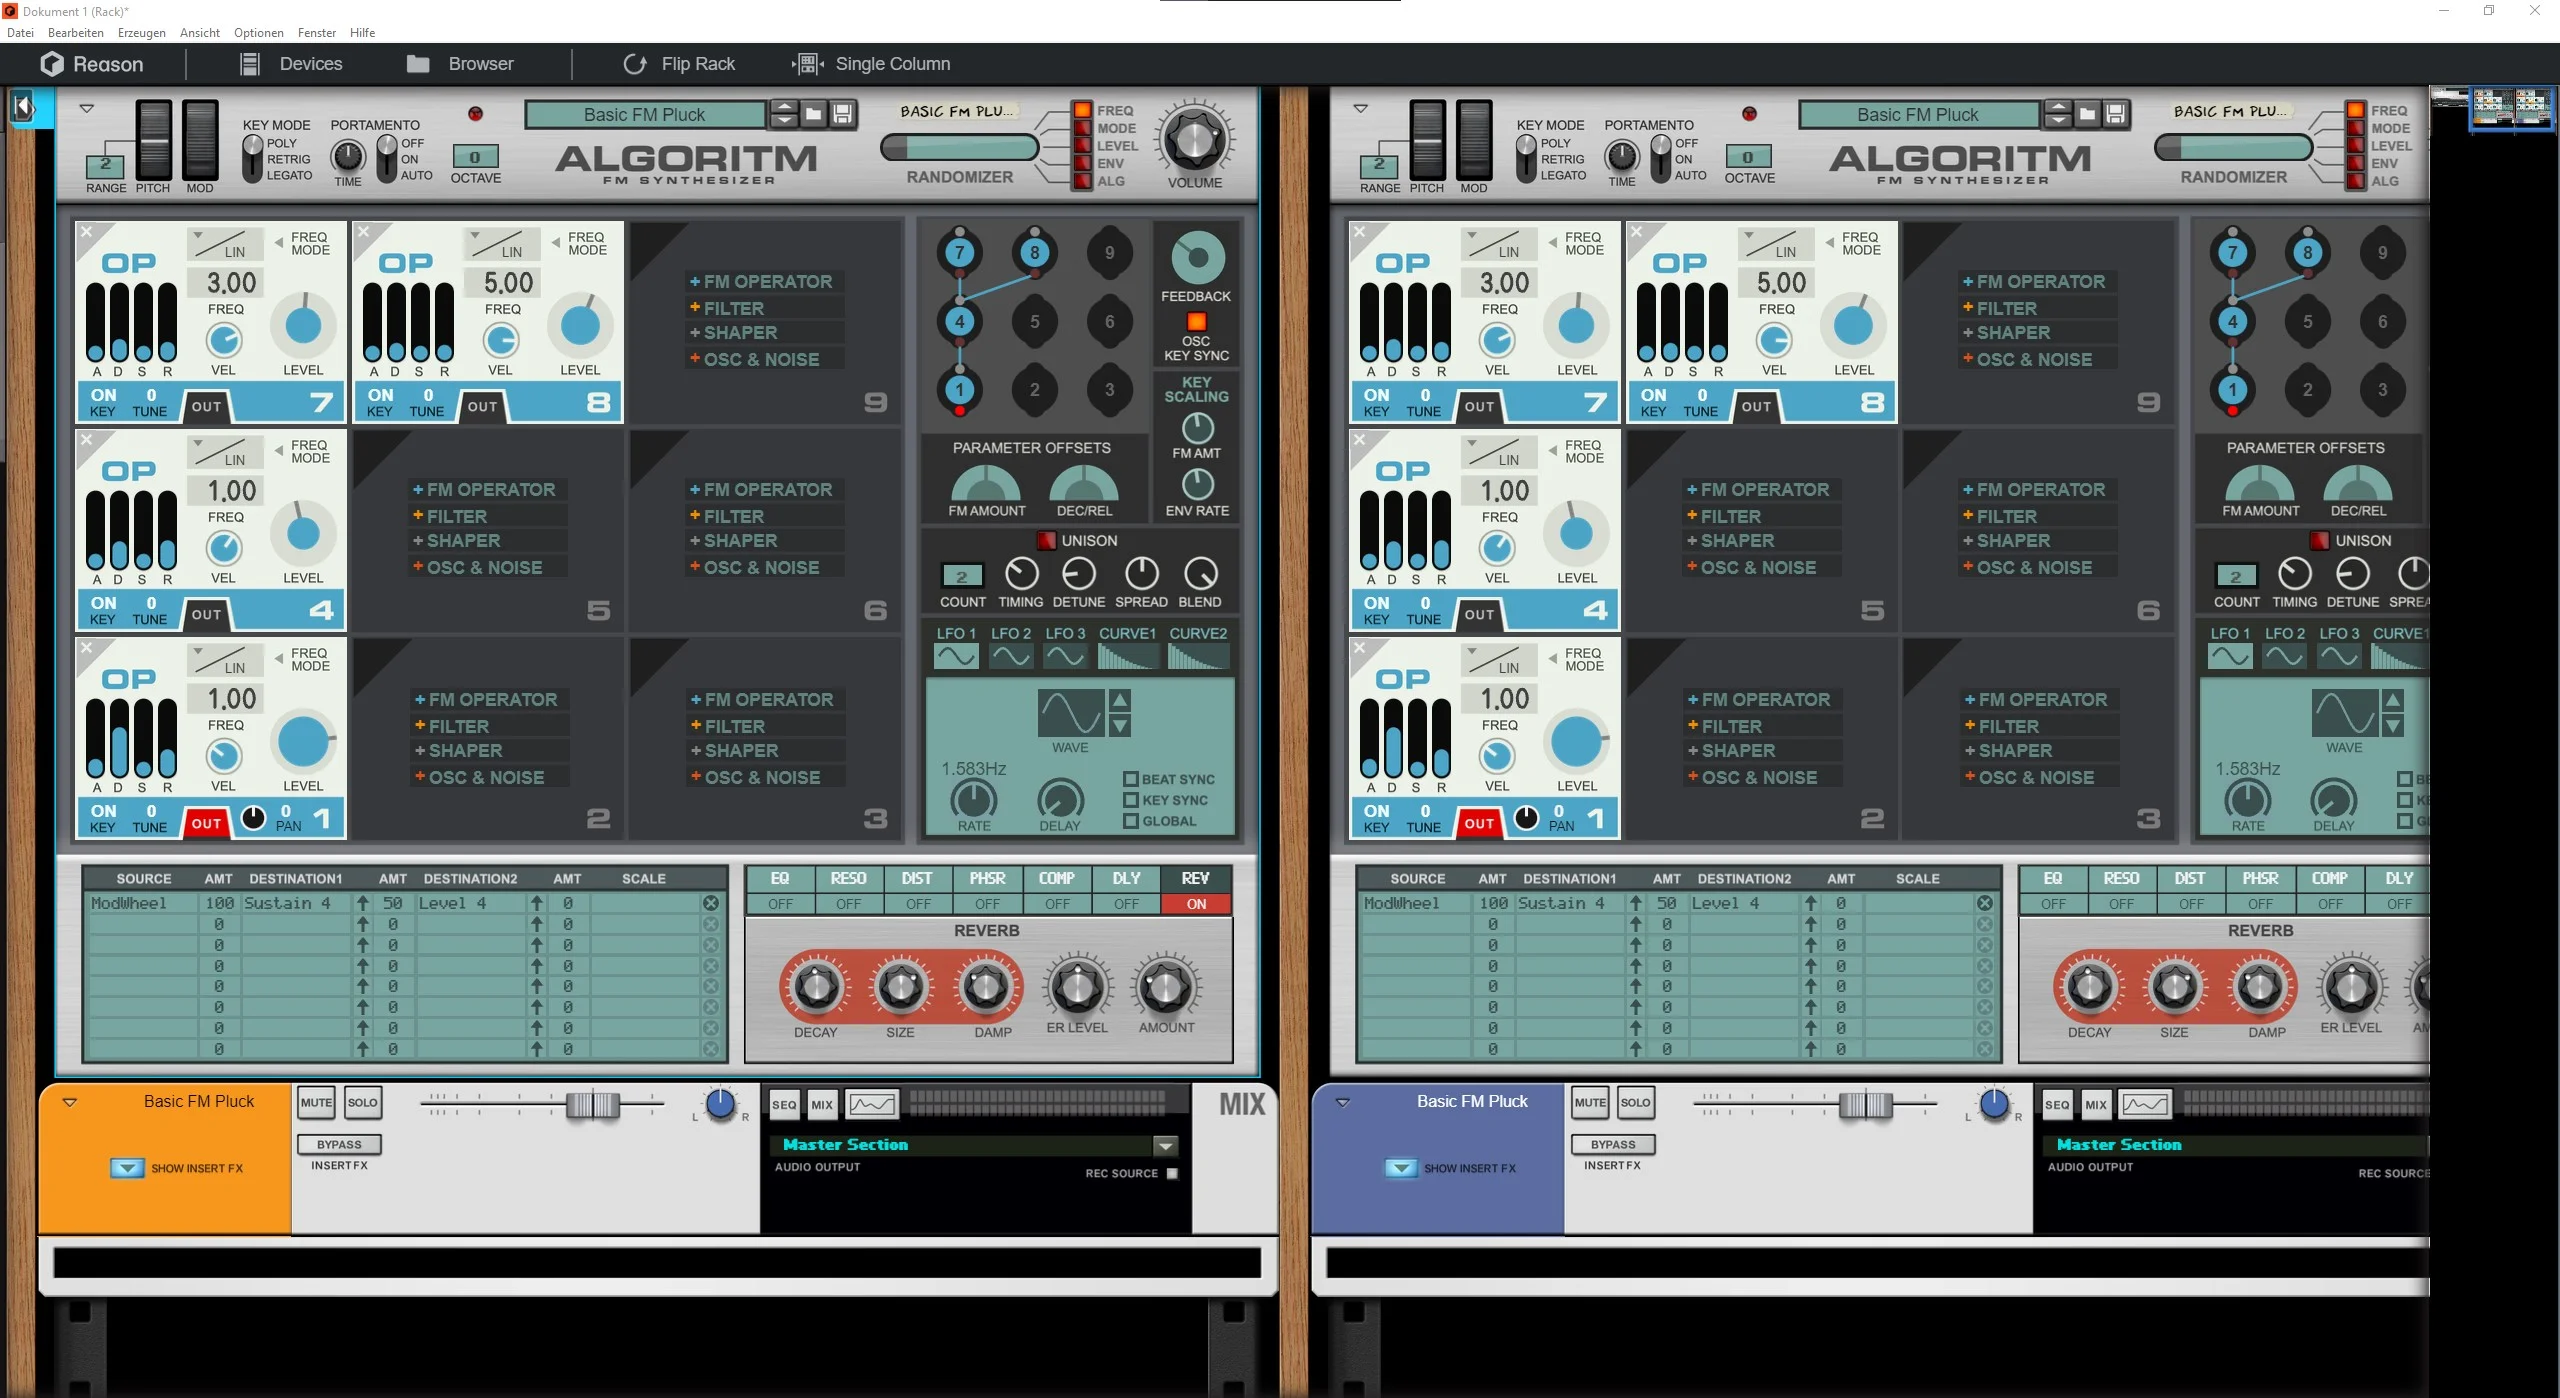Click BYPASS insert FX on blue channel
This screenshot has width=2560, height=1398.
click(x=1613, y=1144)
